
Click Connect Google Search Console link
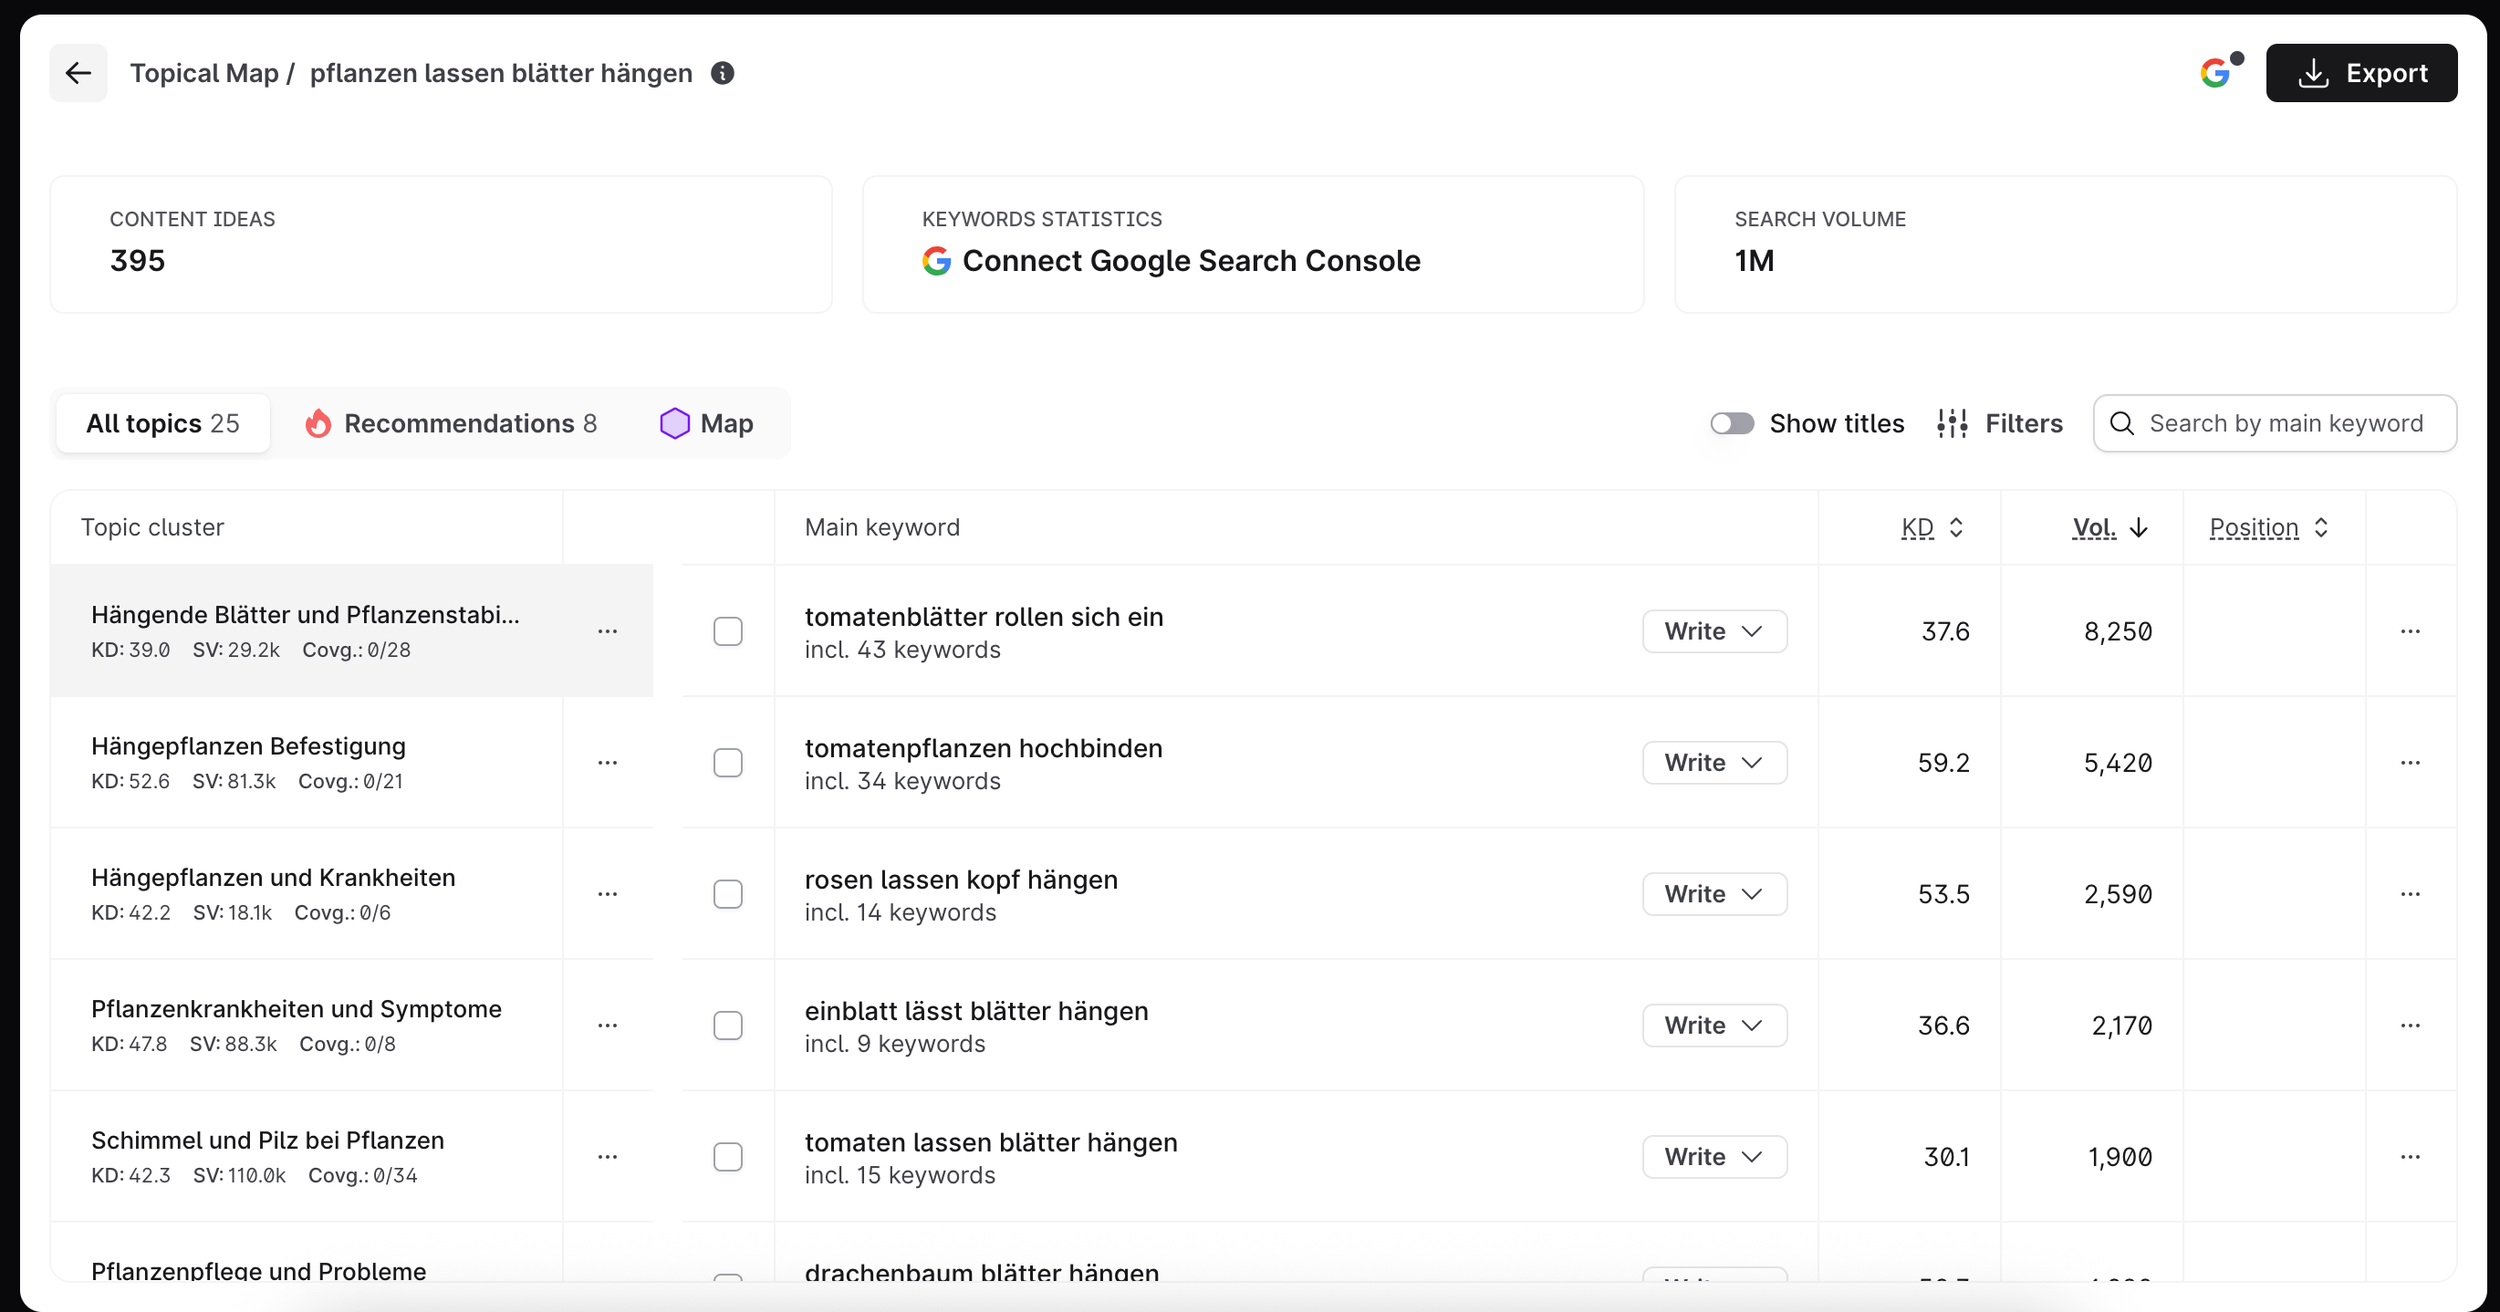click(x=1190, y=261)
